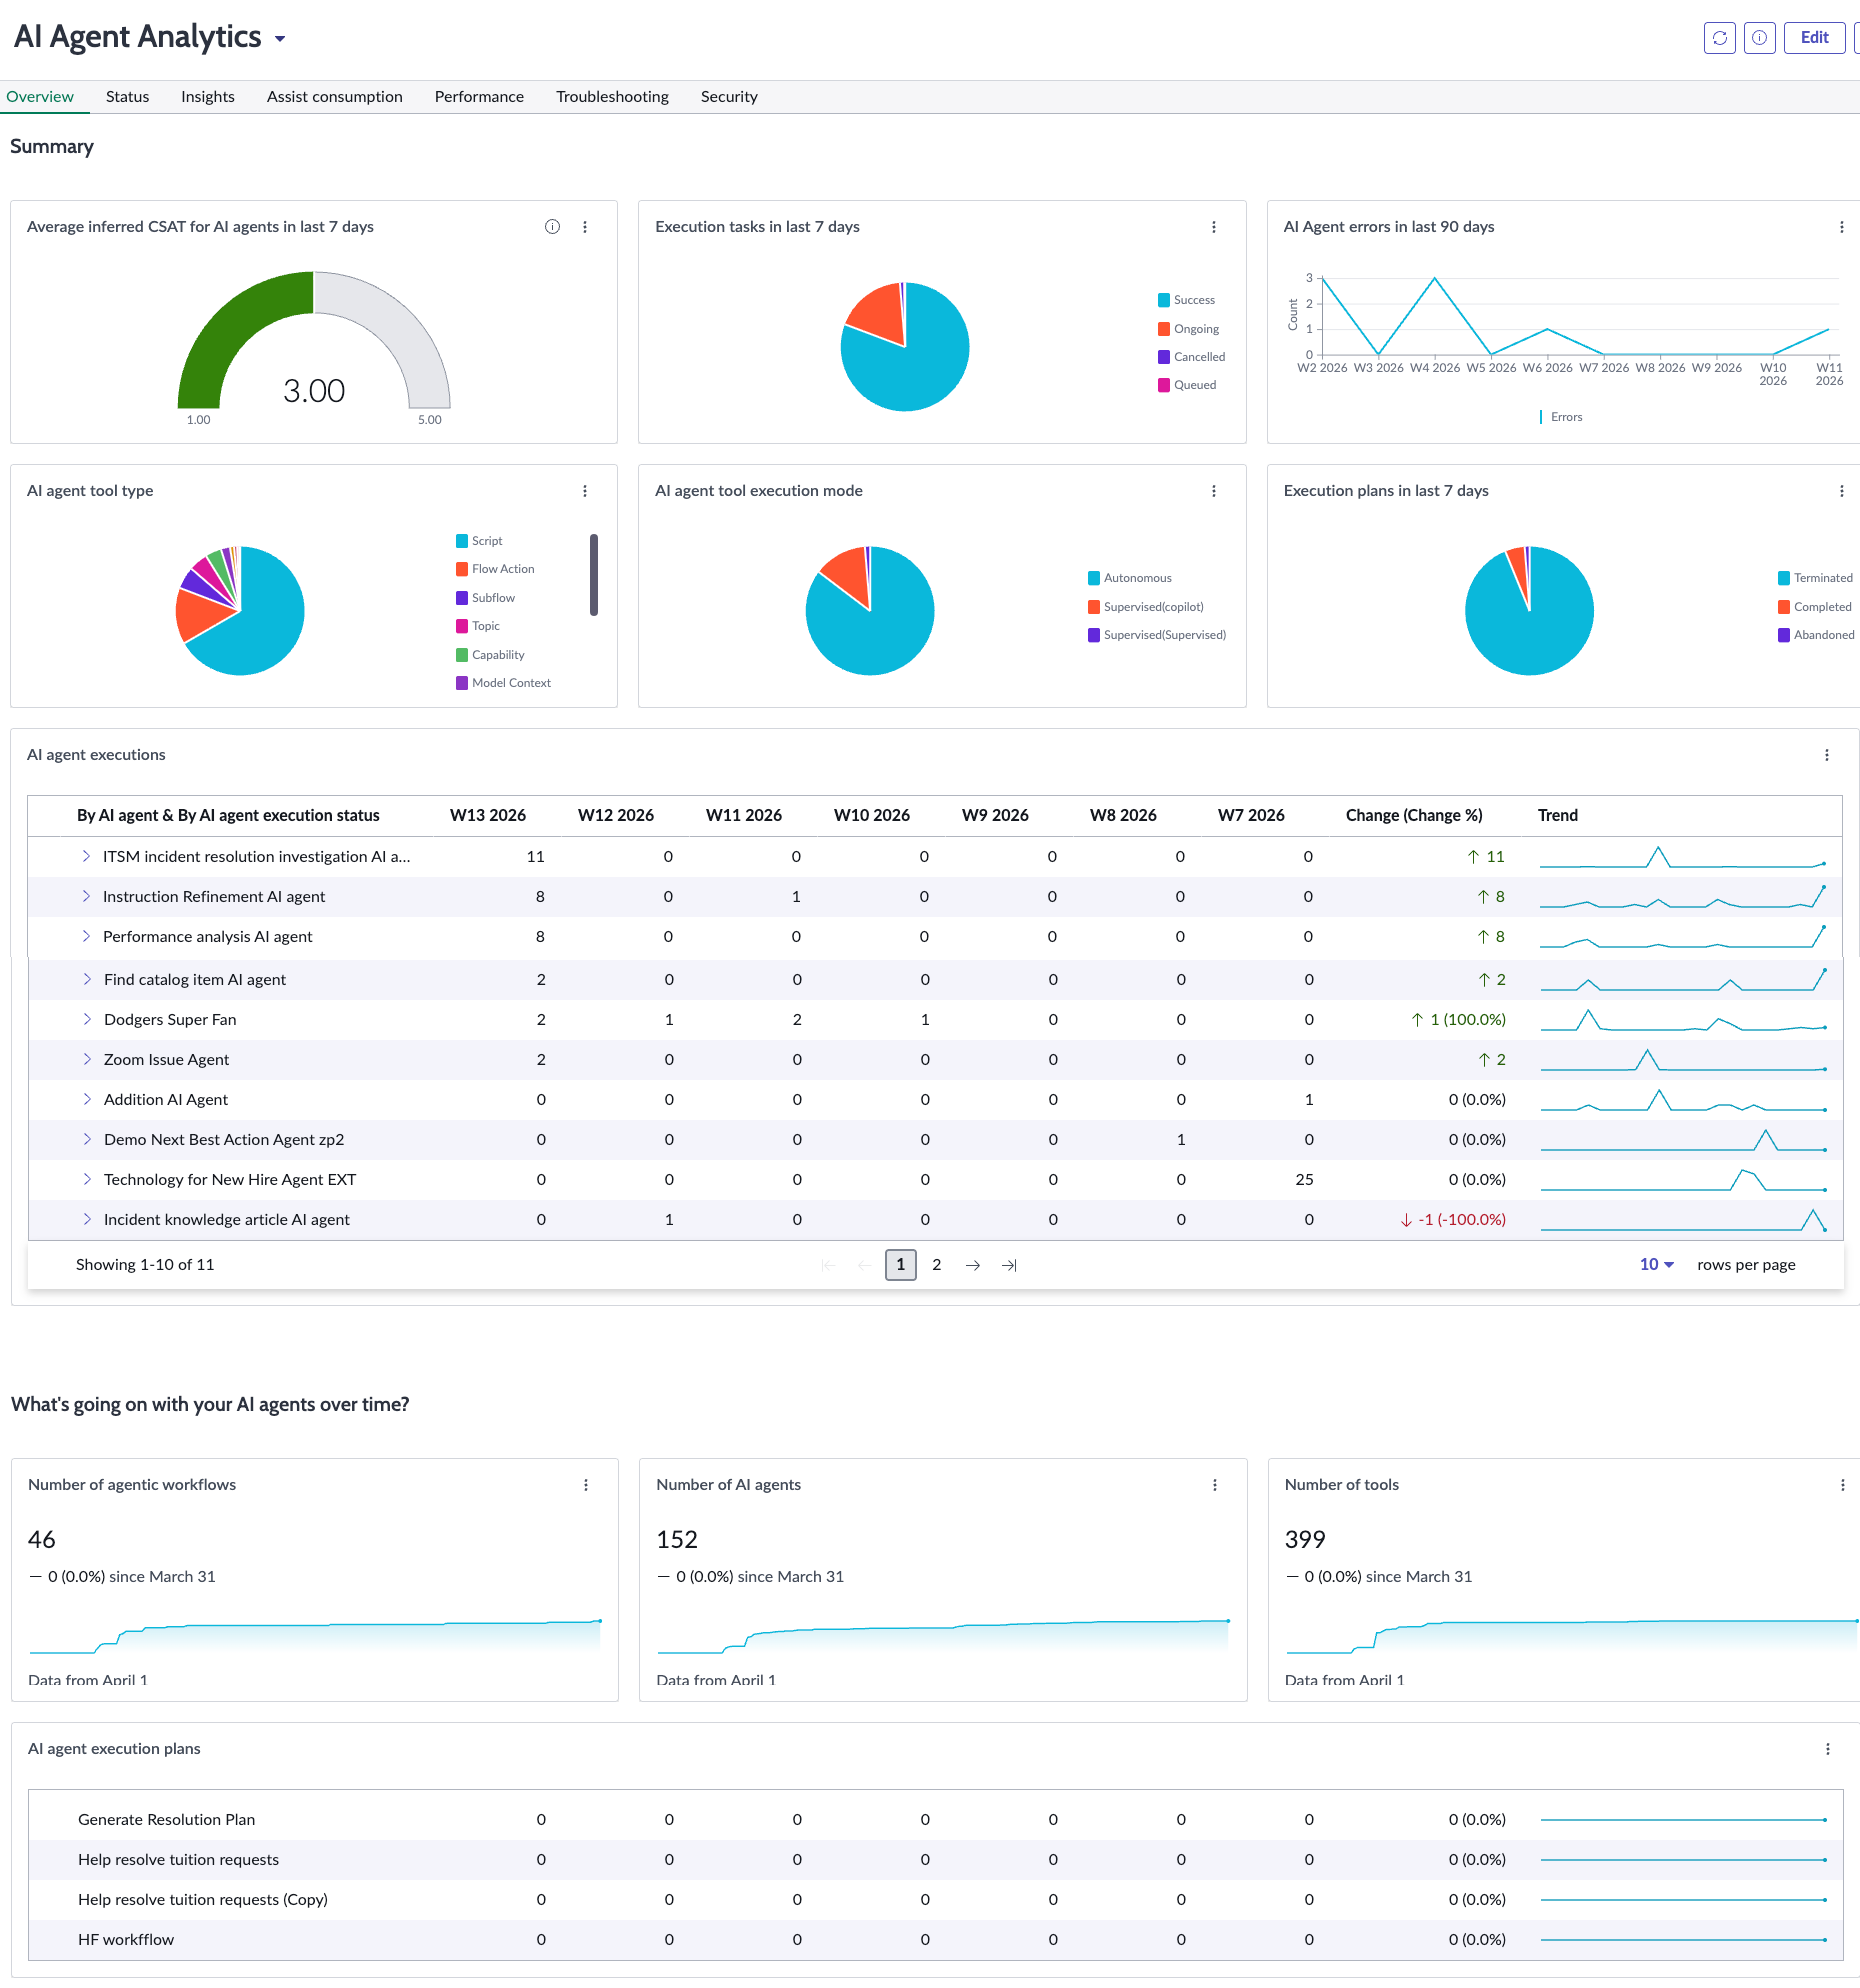Open the dashboard info icon next to Edit

click(1759, 38)
